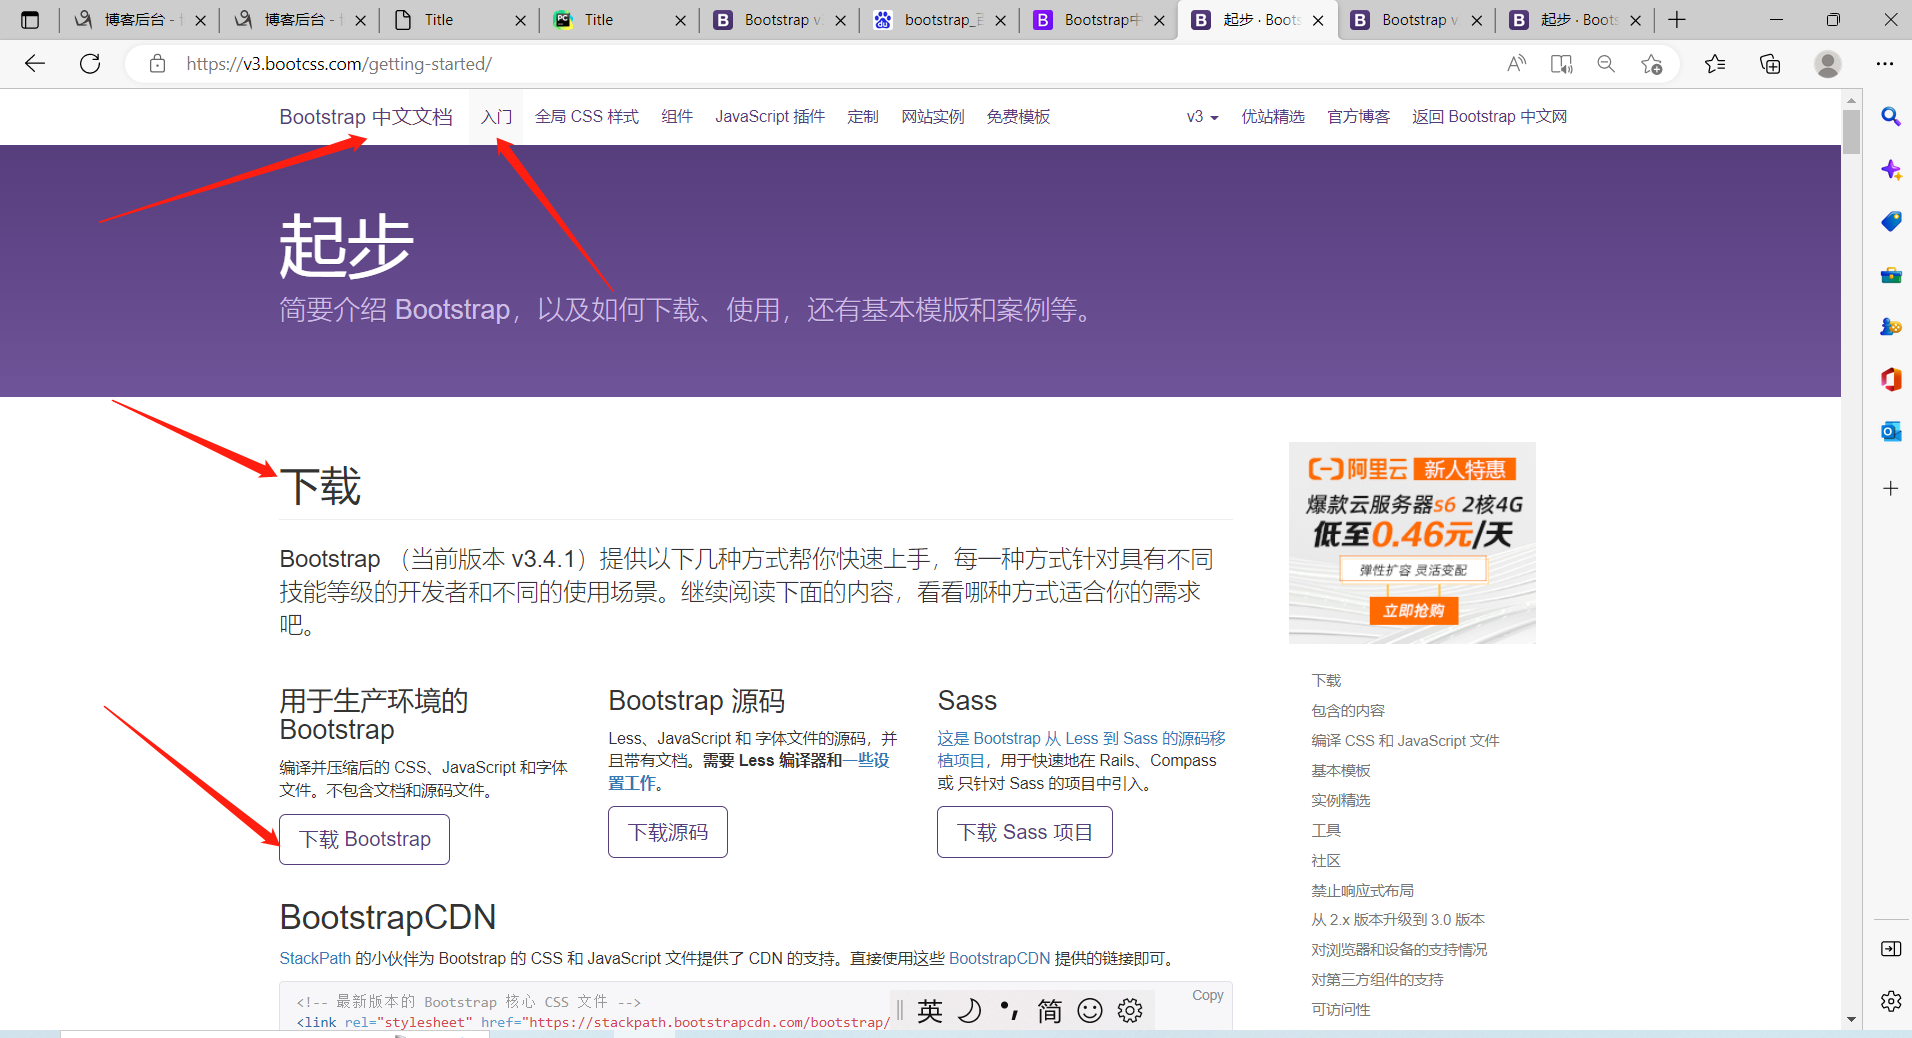
Task: Open JavaScript 插件 in navbar
Action: click(x=770, y=117)
